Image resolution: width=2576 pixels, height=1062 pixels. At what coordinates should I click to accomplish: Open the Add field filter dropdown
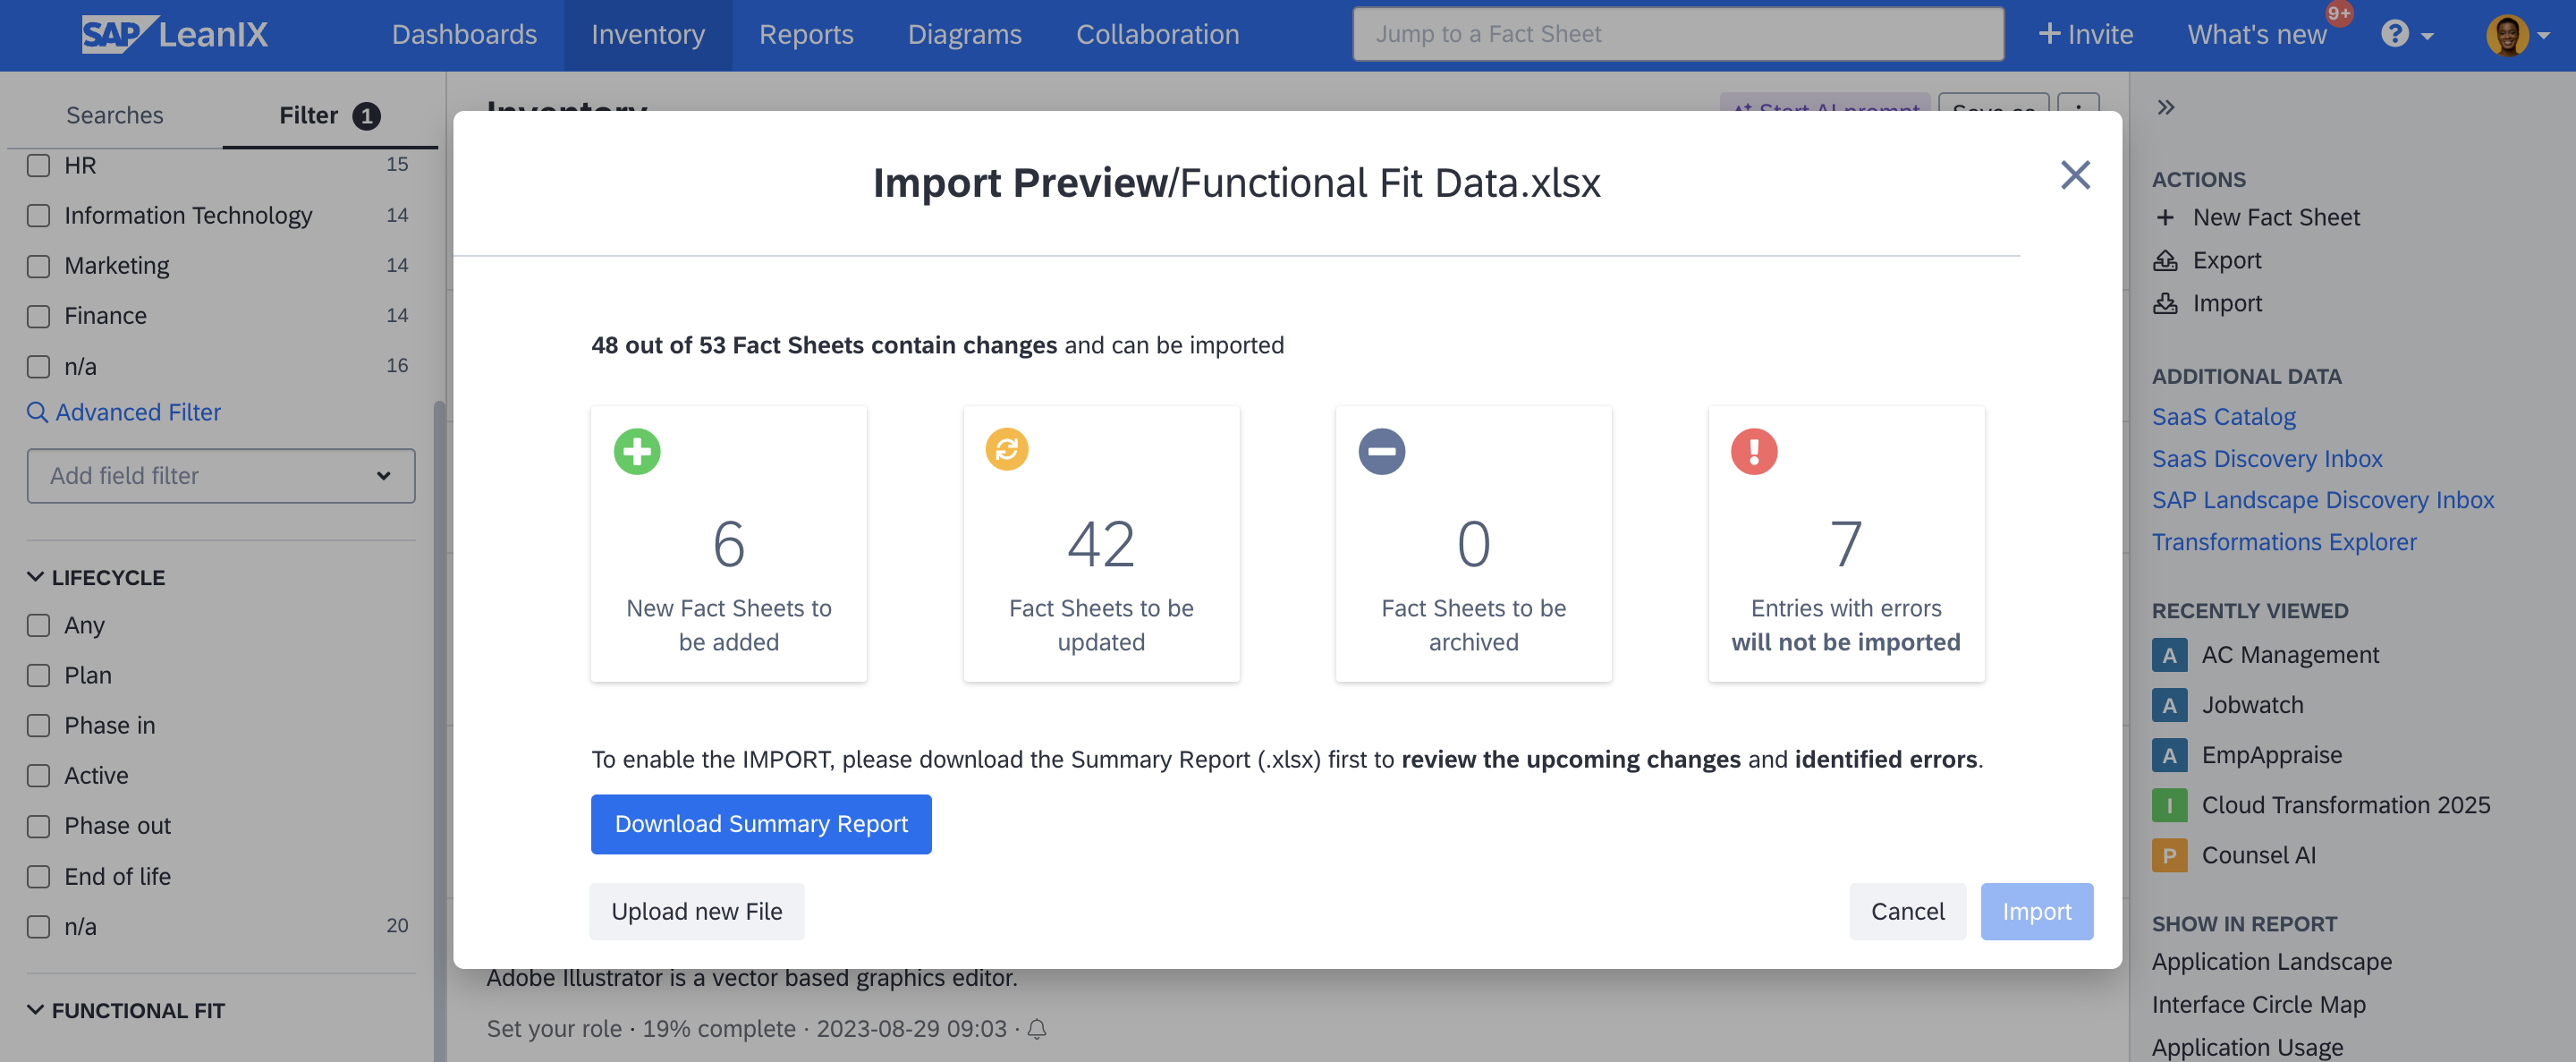coord(220,475)
